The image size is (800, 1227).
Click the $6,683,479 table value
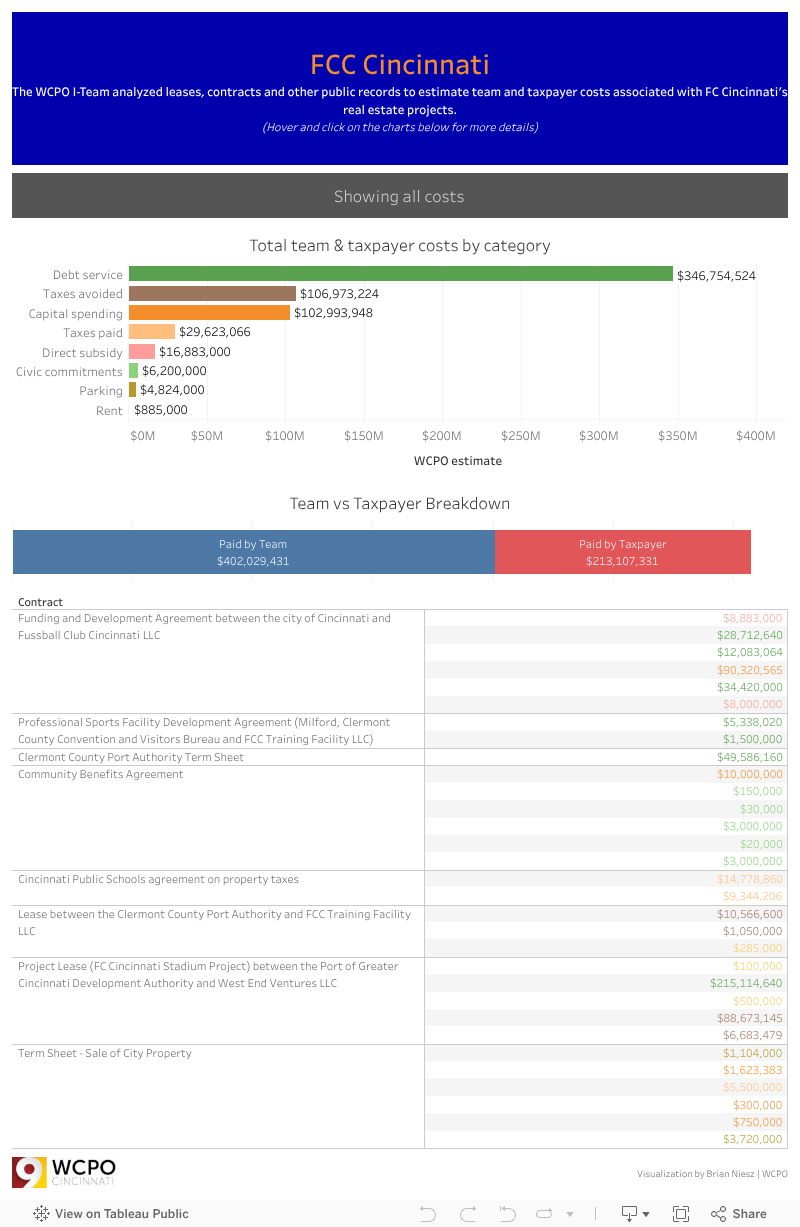tap(752, 1036)
